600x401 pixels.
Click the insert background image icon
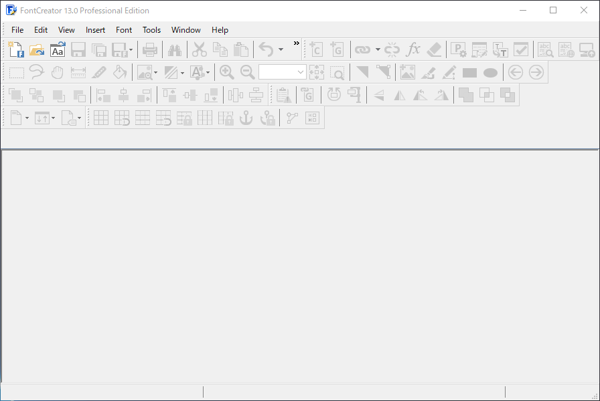point(407,72)
